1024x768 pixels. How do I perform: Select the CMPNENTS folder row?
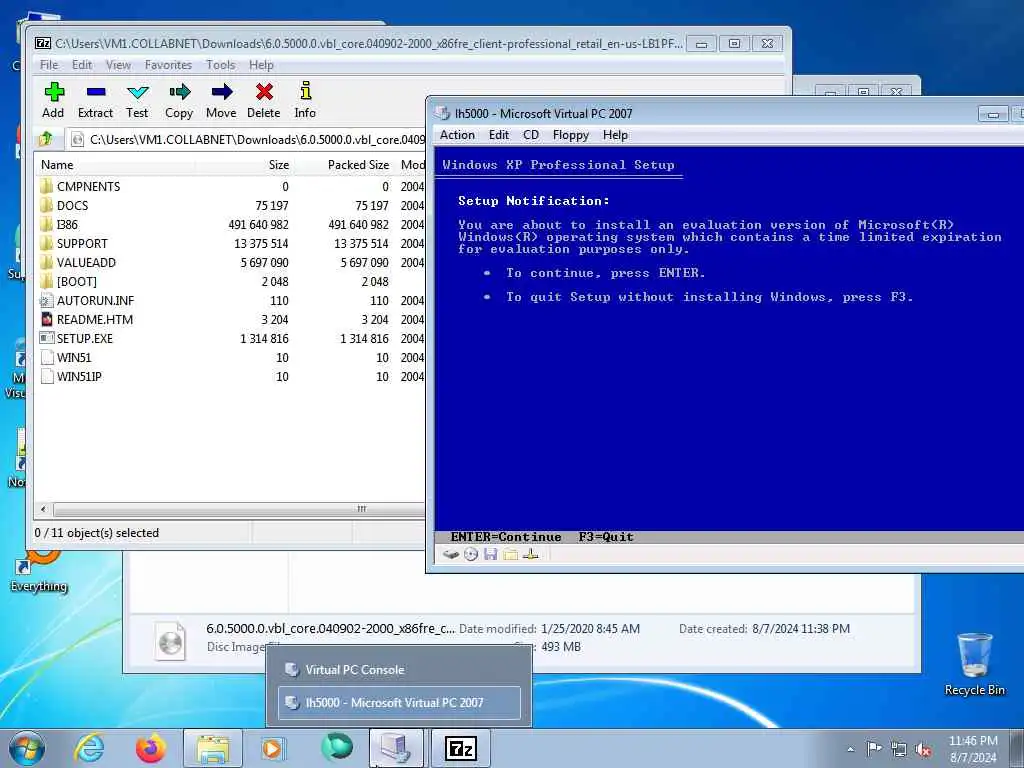coord(231,187)
